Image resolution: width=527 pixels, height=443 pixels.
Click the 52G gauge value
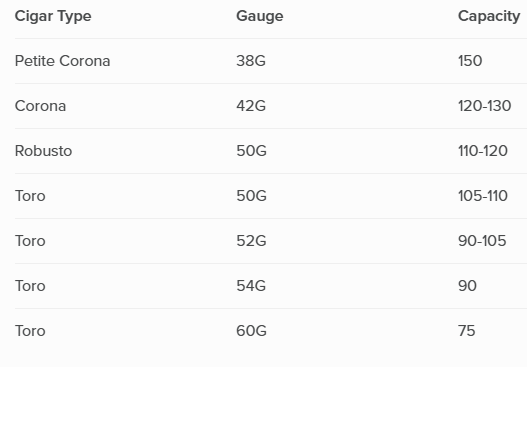click(251, 241)
